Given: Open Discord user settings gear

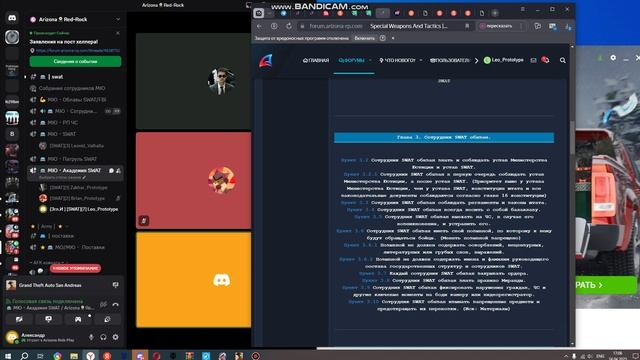Looking at the screenshot, I should coord(116,337).
